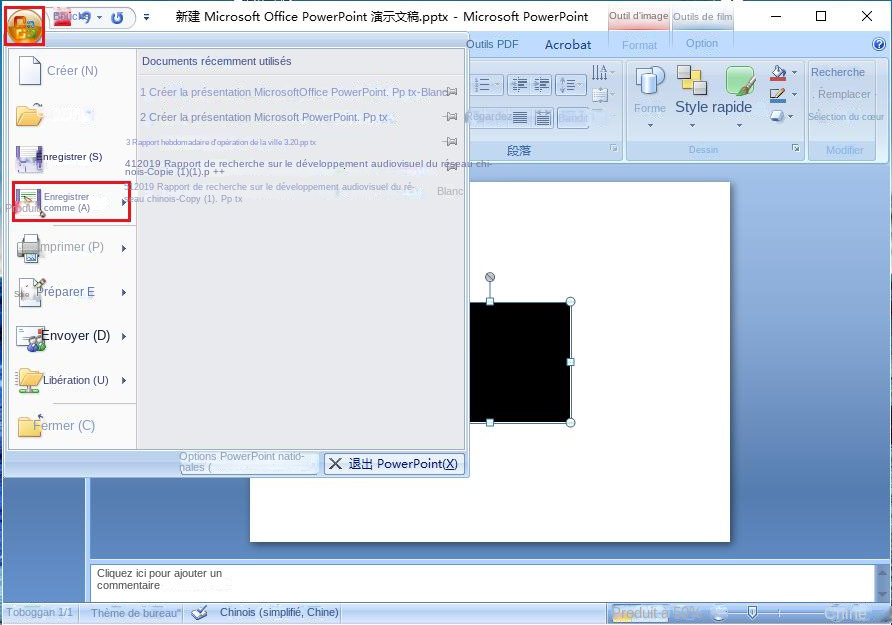The image size is (892, 625).
Task: Switch to the Acrobat ribbon tab
Action: (x=567, y=44)
